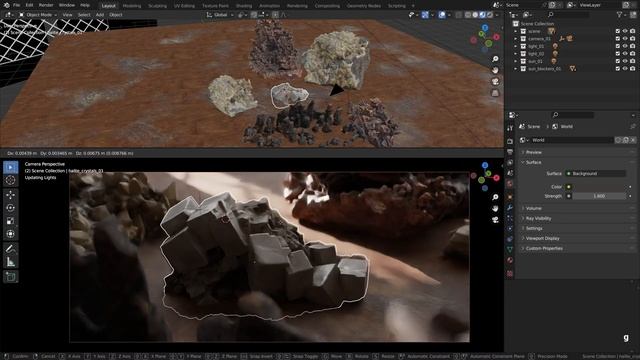Expand the light_01 collection in outliner

(516, 46)
